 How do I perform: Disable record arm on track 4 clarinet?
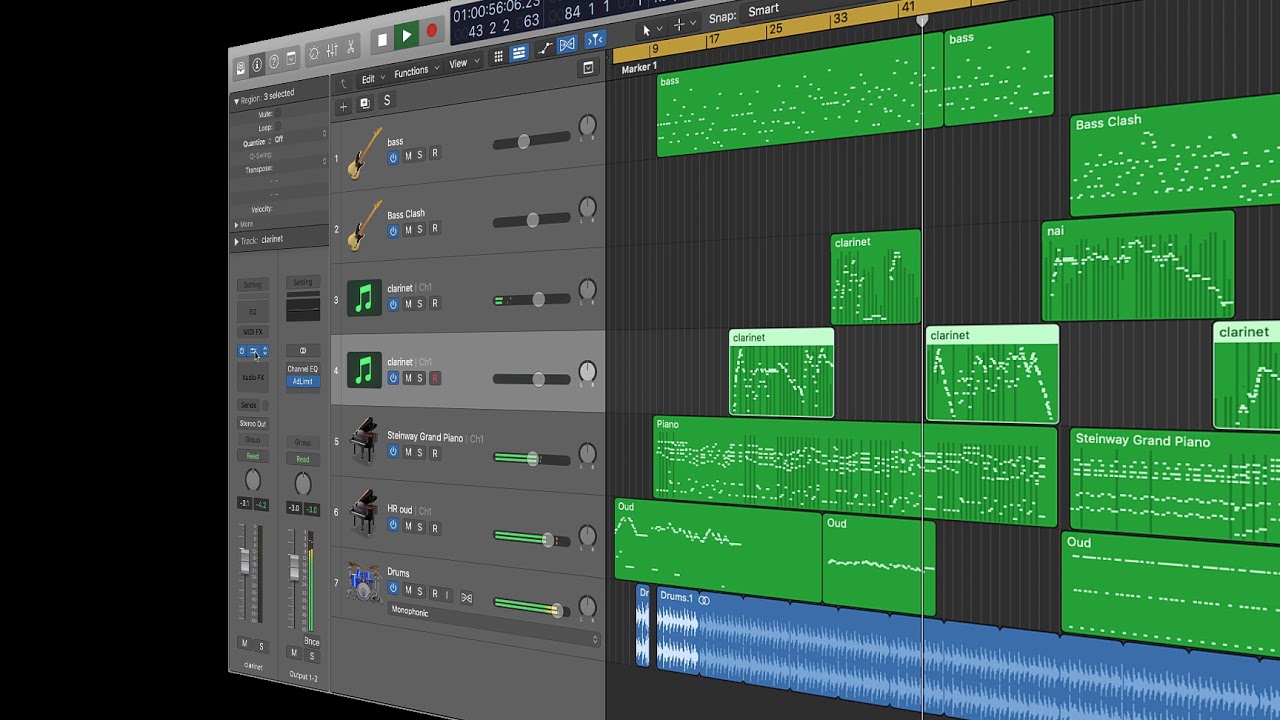(x=435, y=378)
